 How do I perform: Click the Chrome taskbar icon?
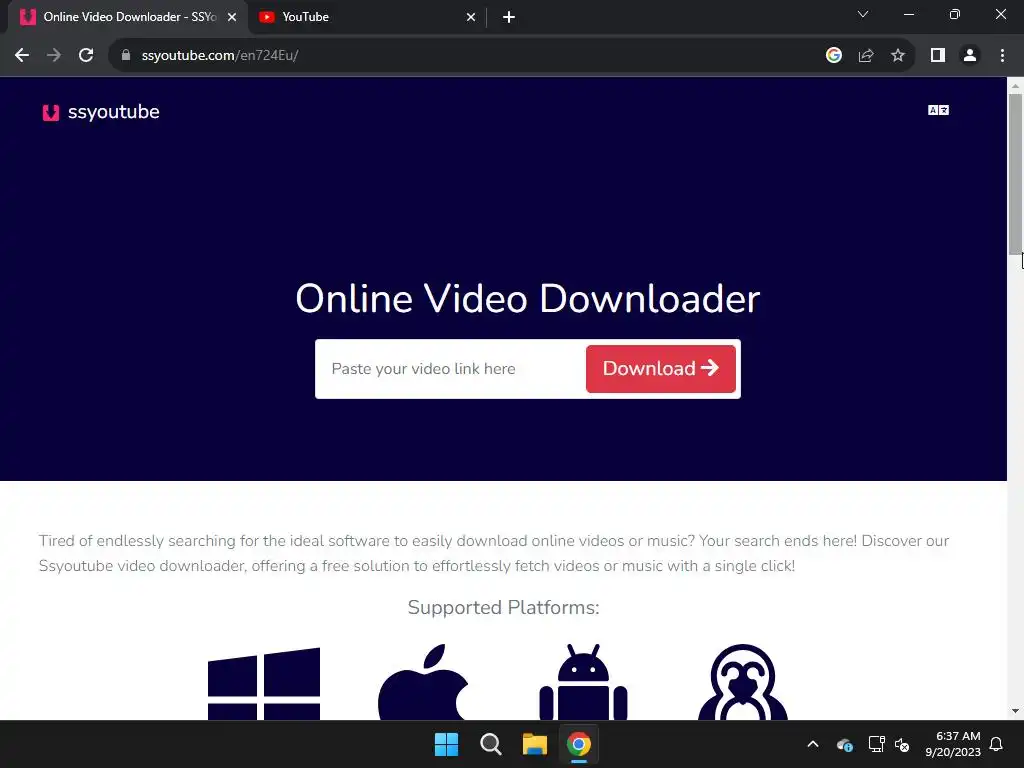click(x=579, y=744)
